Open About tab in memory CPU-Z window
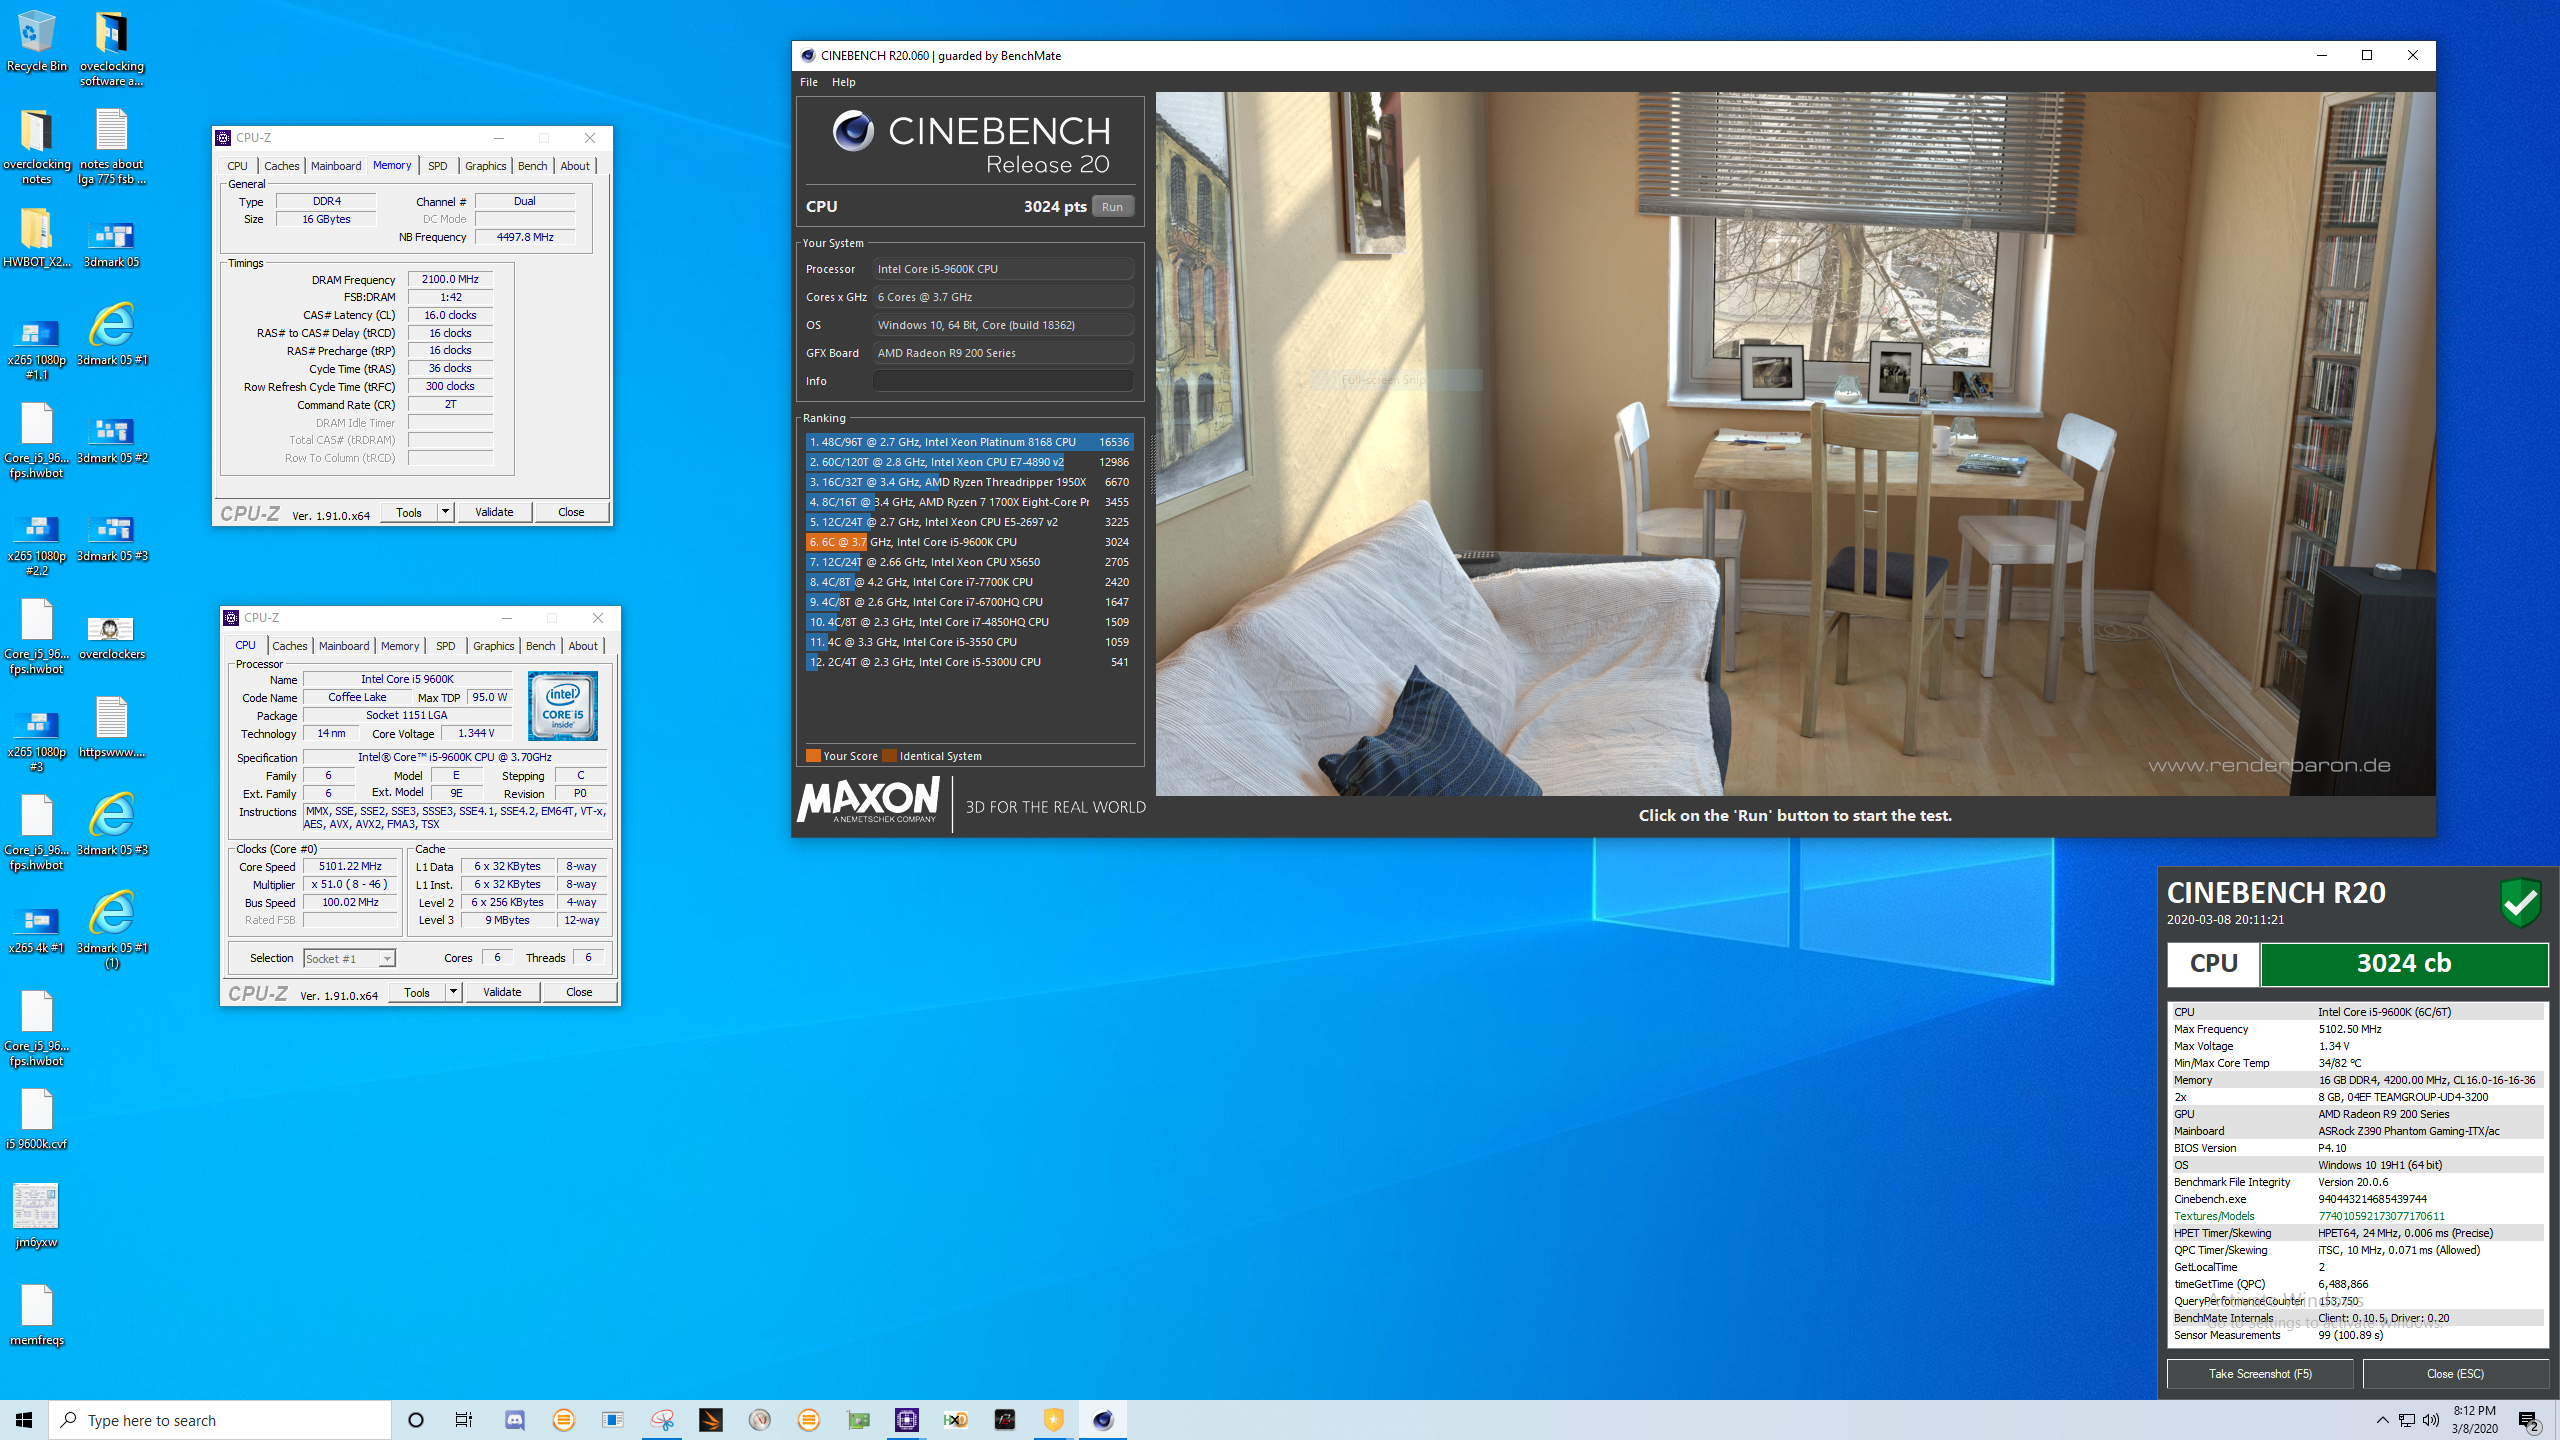The height and width of the screenshot is (1440, 2560). (x=575, y=166)
